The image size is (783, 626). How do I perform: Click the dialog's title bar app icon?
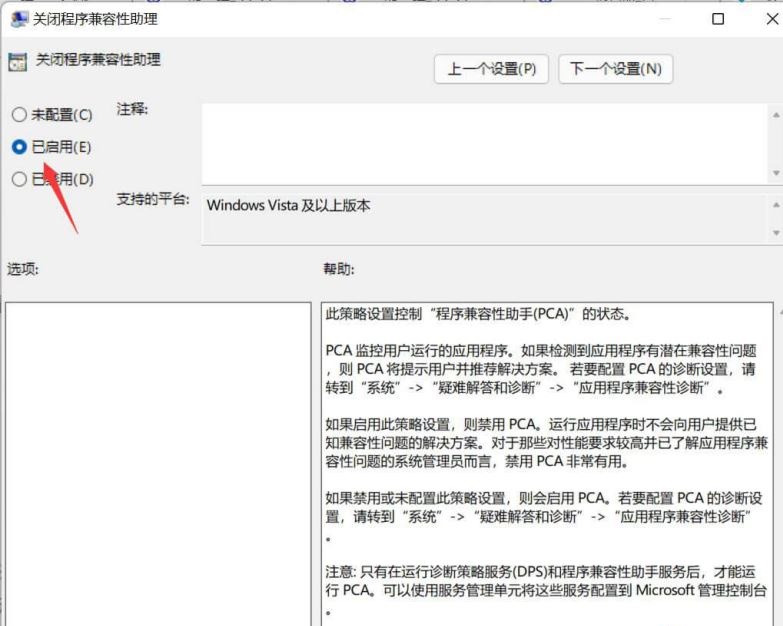[18, 19]
